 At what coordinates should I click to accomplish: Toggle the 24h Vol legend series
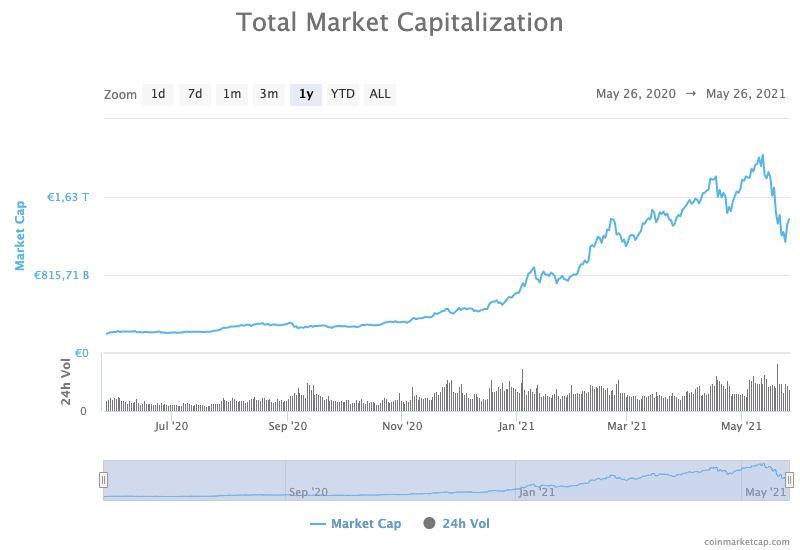point(466,523)
